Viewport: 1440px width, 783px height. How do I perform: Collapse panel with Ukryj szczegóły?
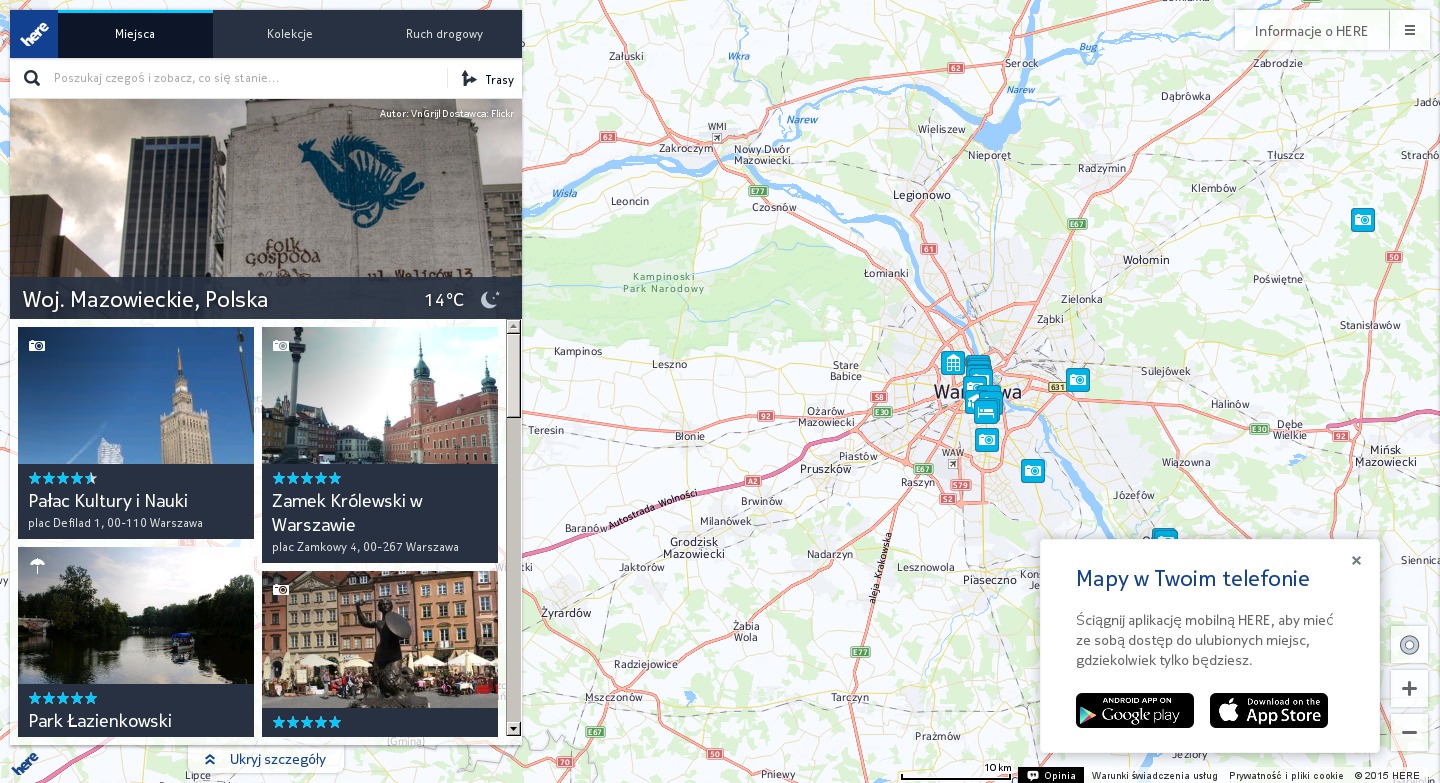266,759
